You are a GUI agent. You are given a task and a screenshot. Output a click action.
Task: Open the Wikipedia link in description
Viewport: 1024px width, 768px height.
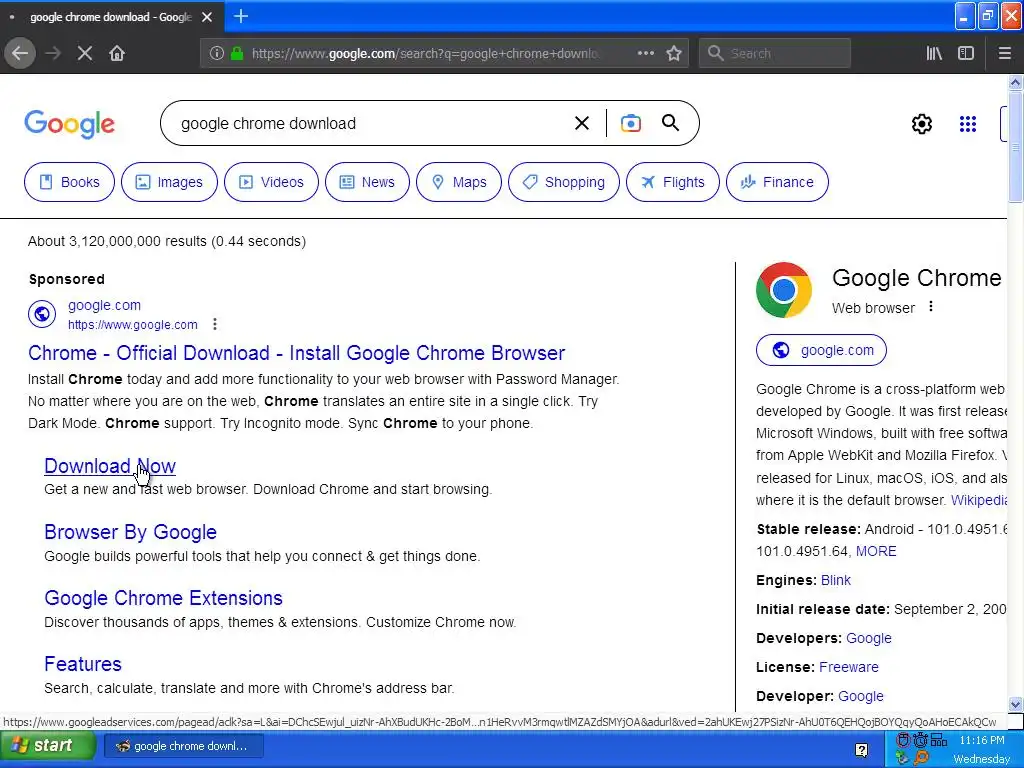pos(978,500)
